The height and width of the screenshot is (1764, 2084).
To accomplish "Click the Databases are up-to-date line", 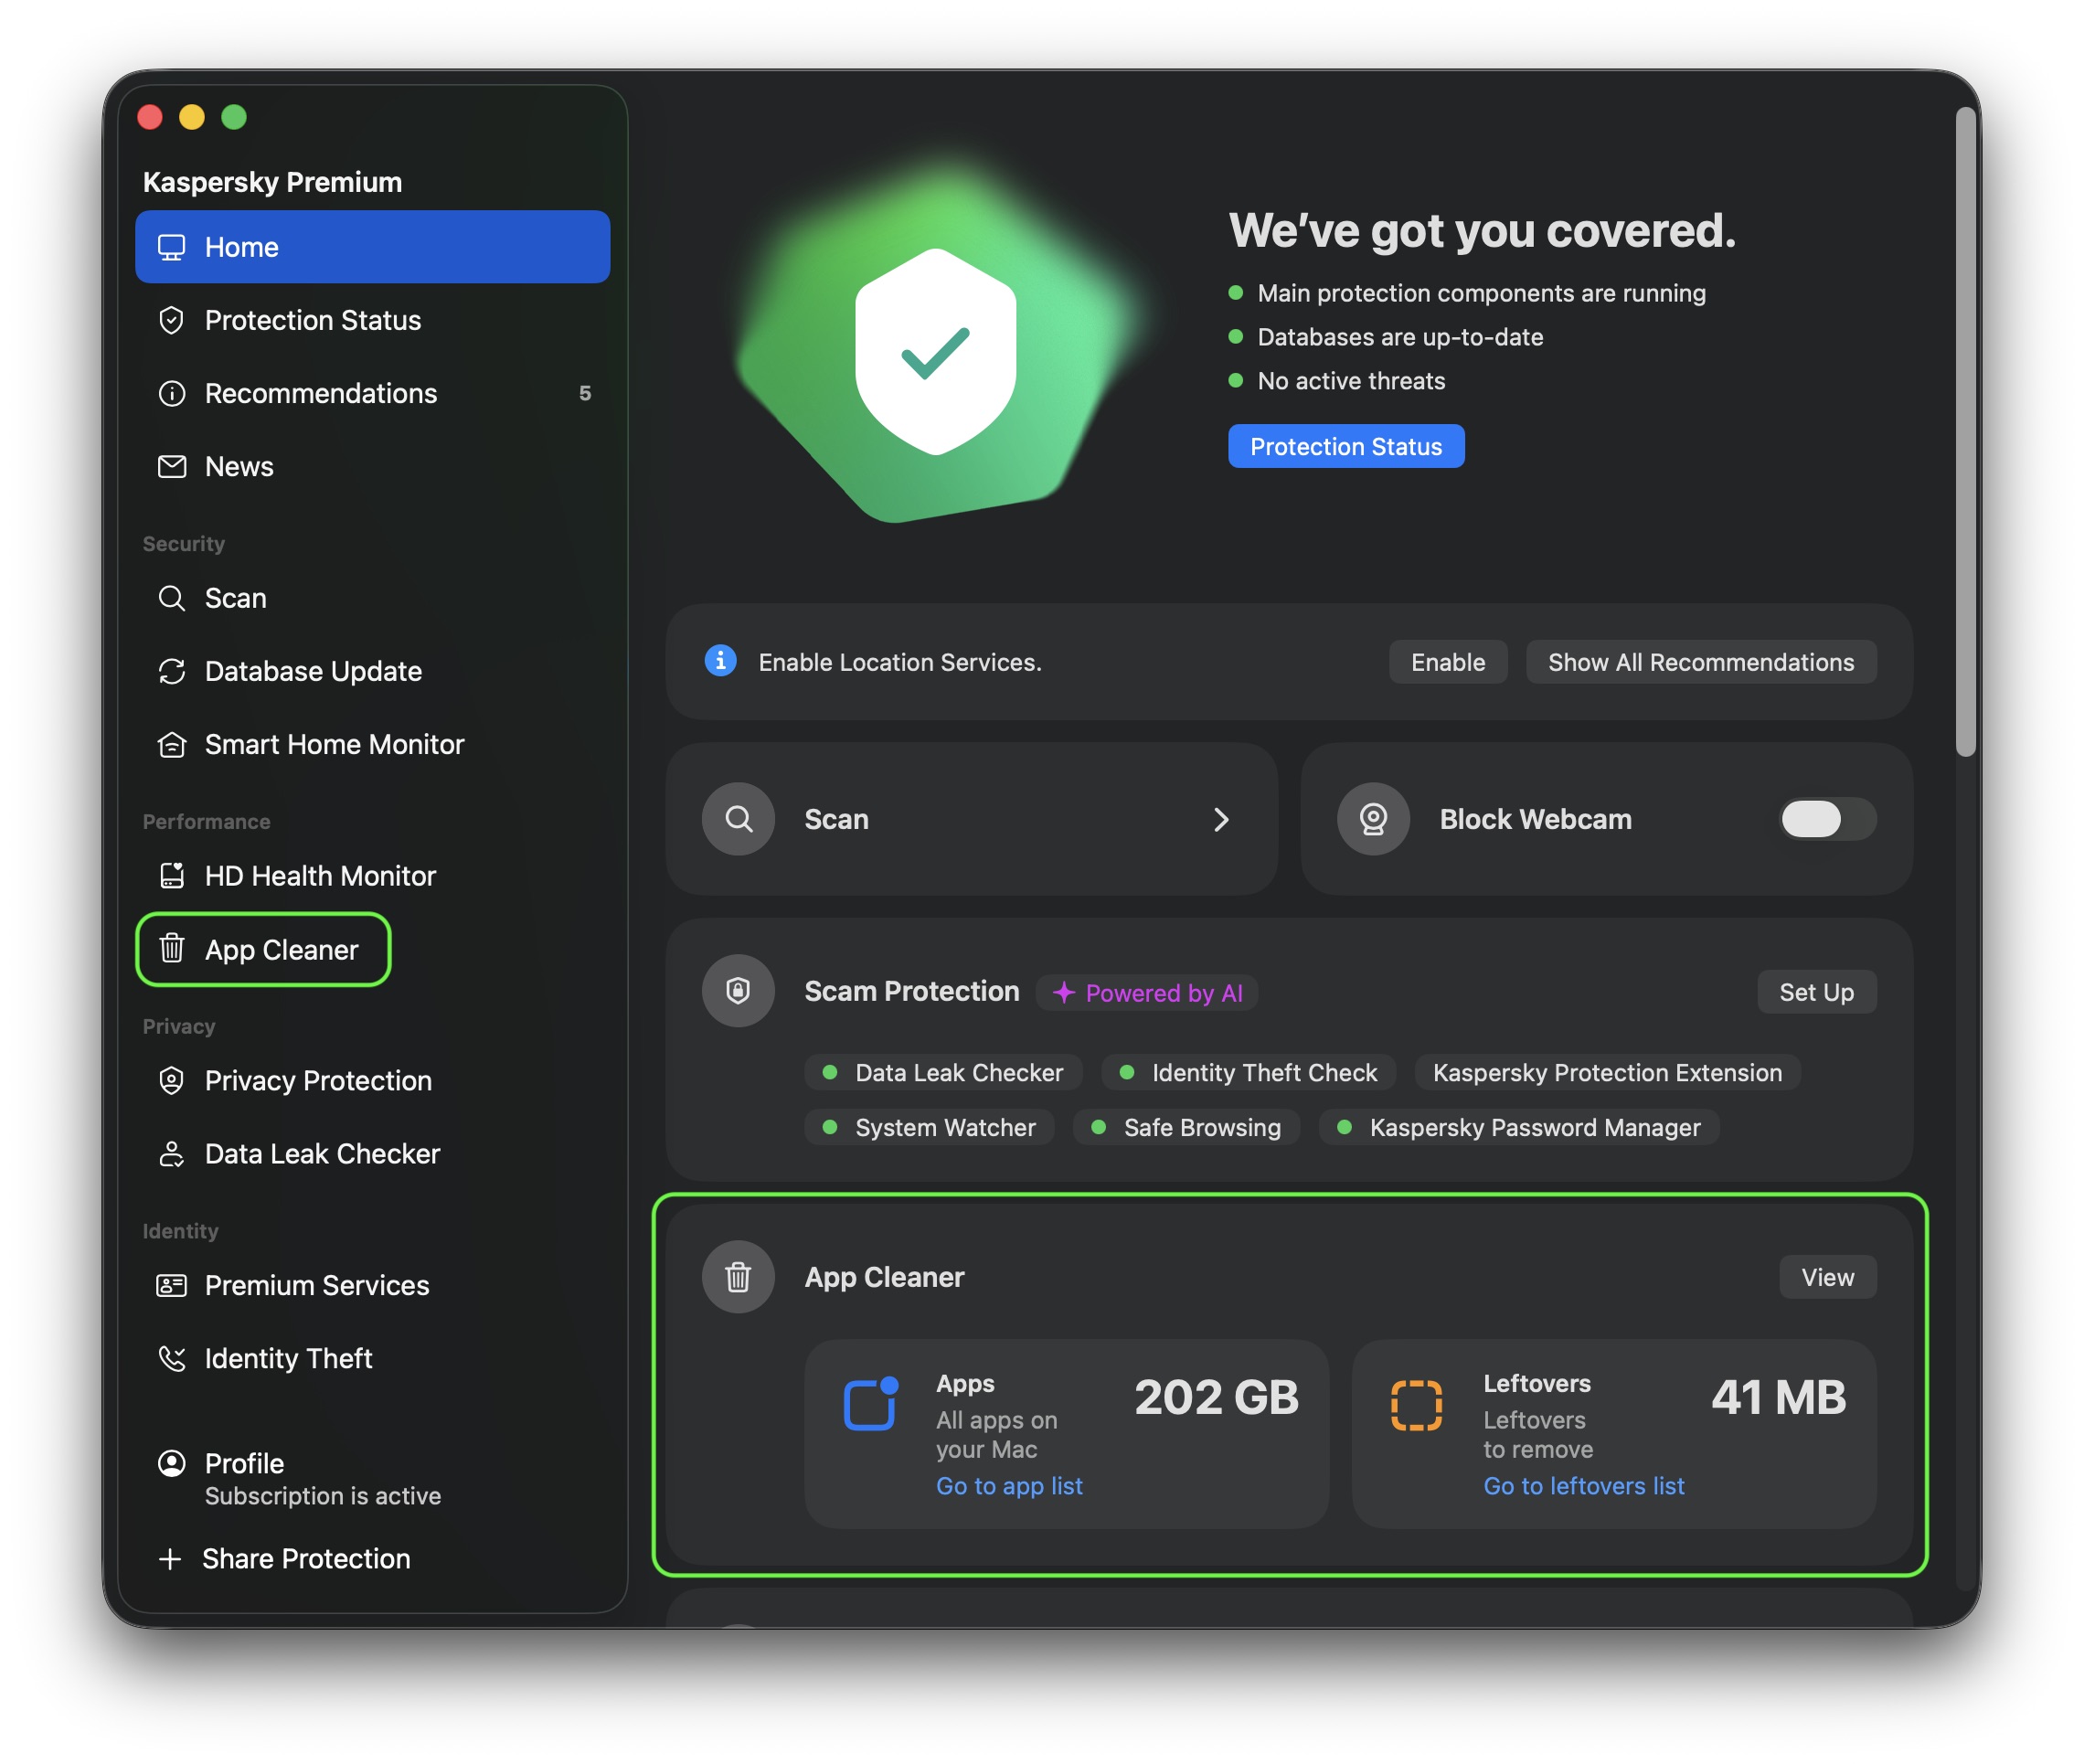I will (1386, 337).
